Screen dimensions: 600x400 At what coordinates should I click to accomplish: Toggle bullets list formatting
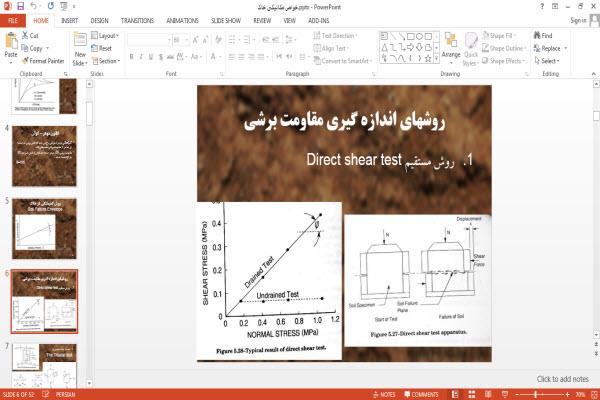point(233,39)
